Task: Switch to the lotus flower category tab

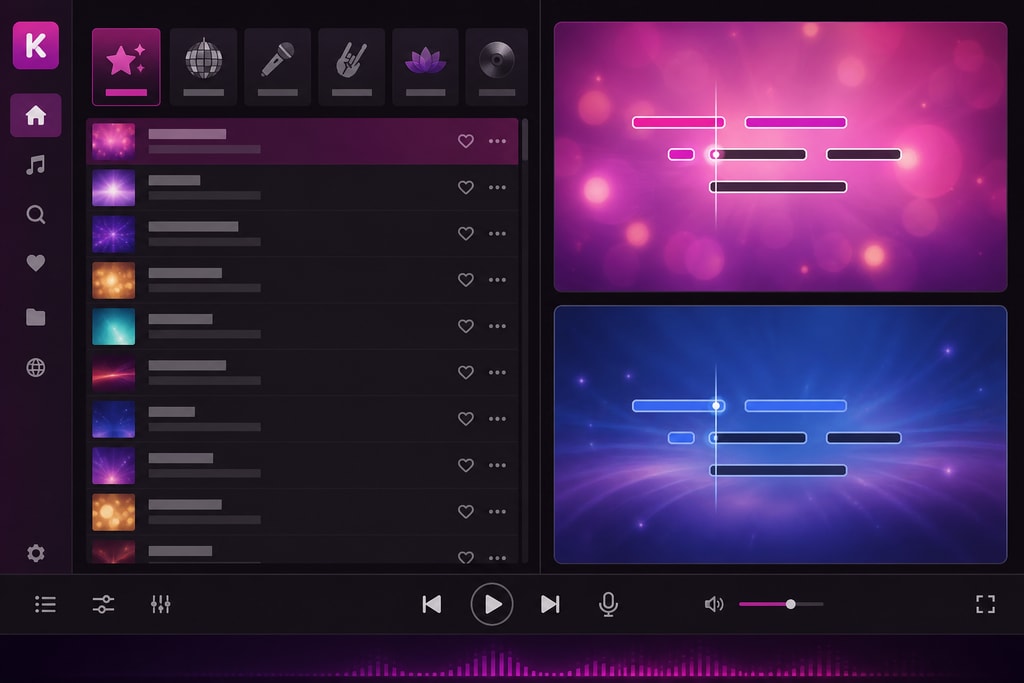Action: pos(425,67)
